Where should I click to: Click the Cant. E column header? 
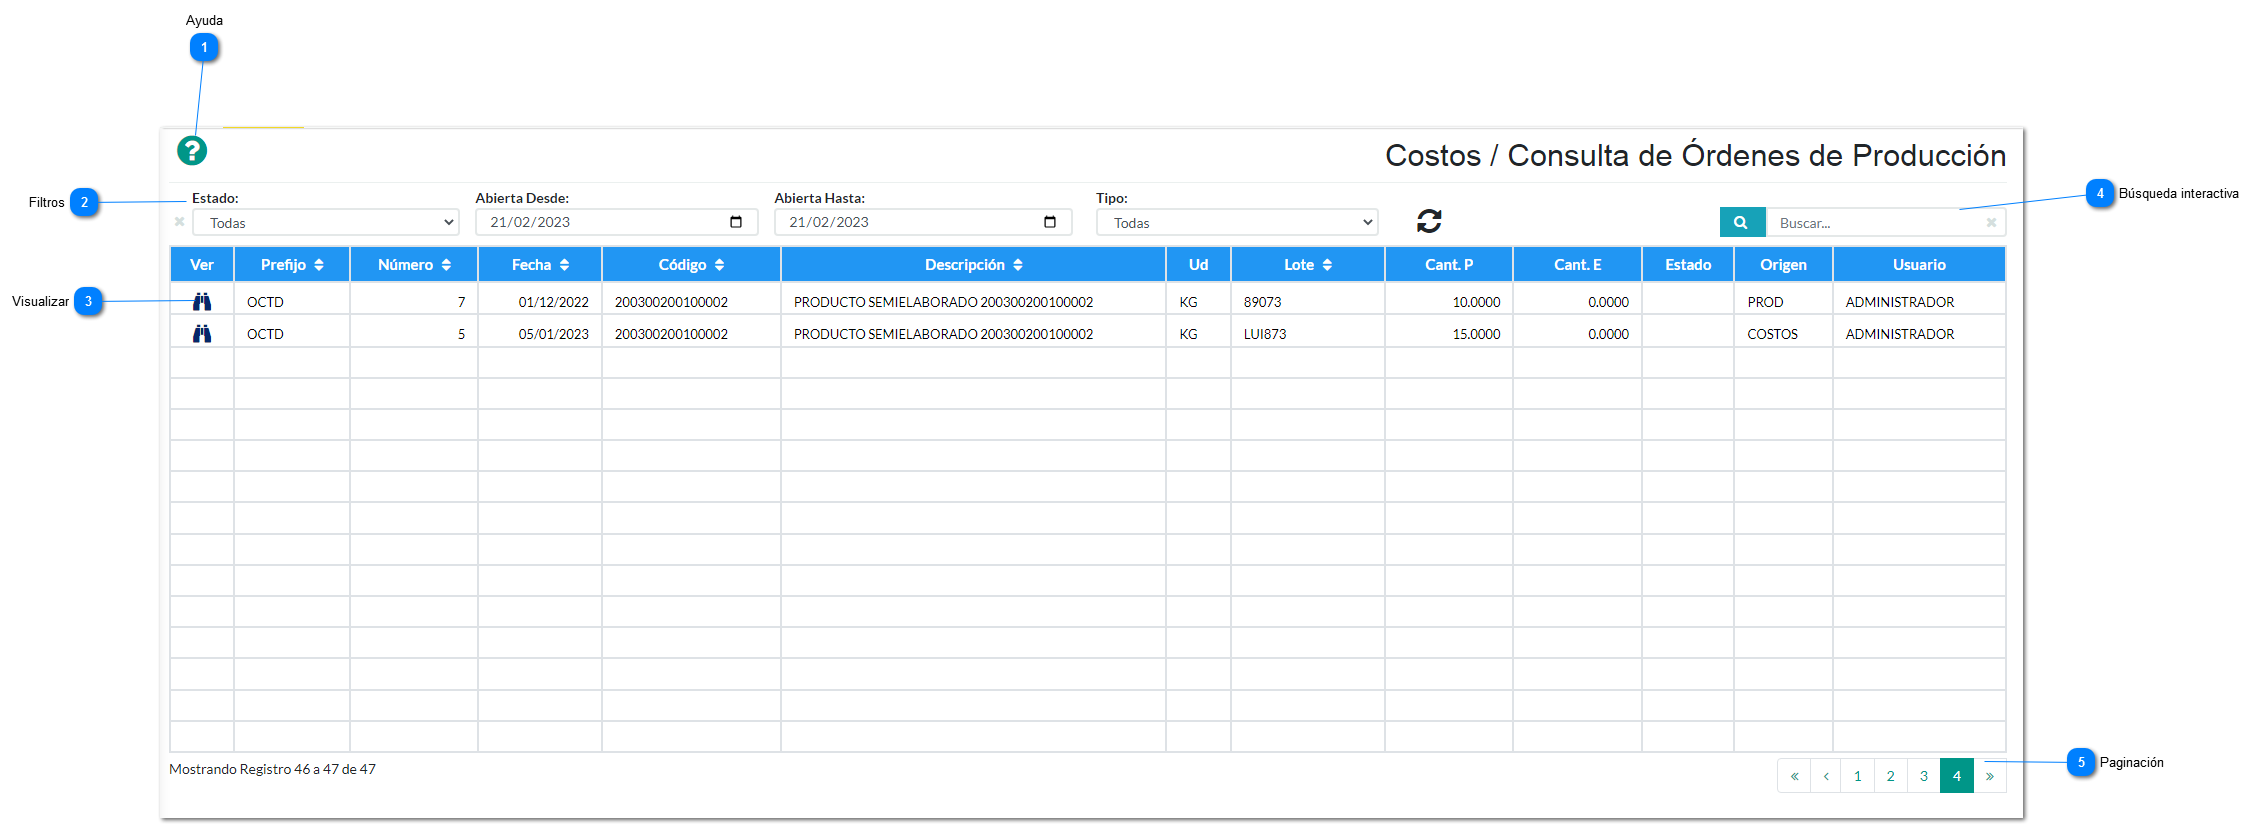(x=1578, y=265)
